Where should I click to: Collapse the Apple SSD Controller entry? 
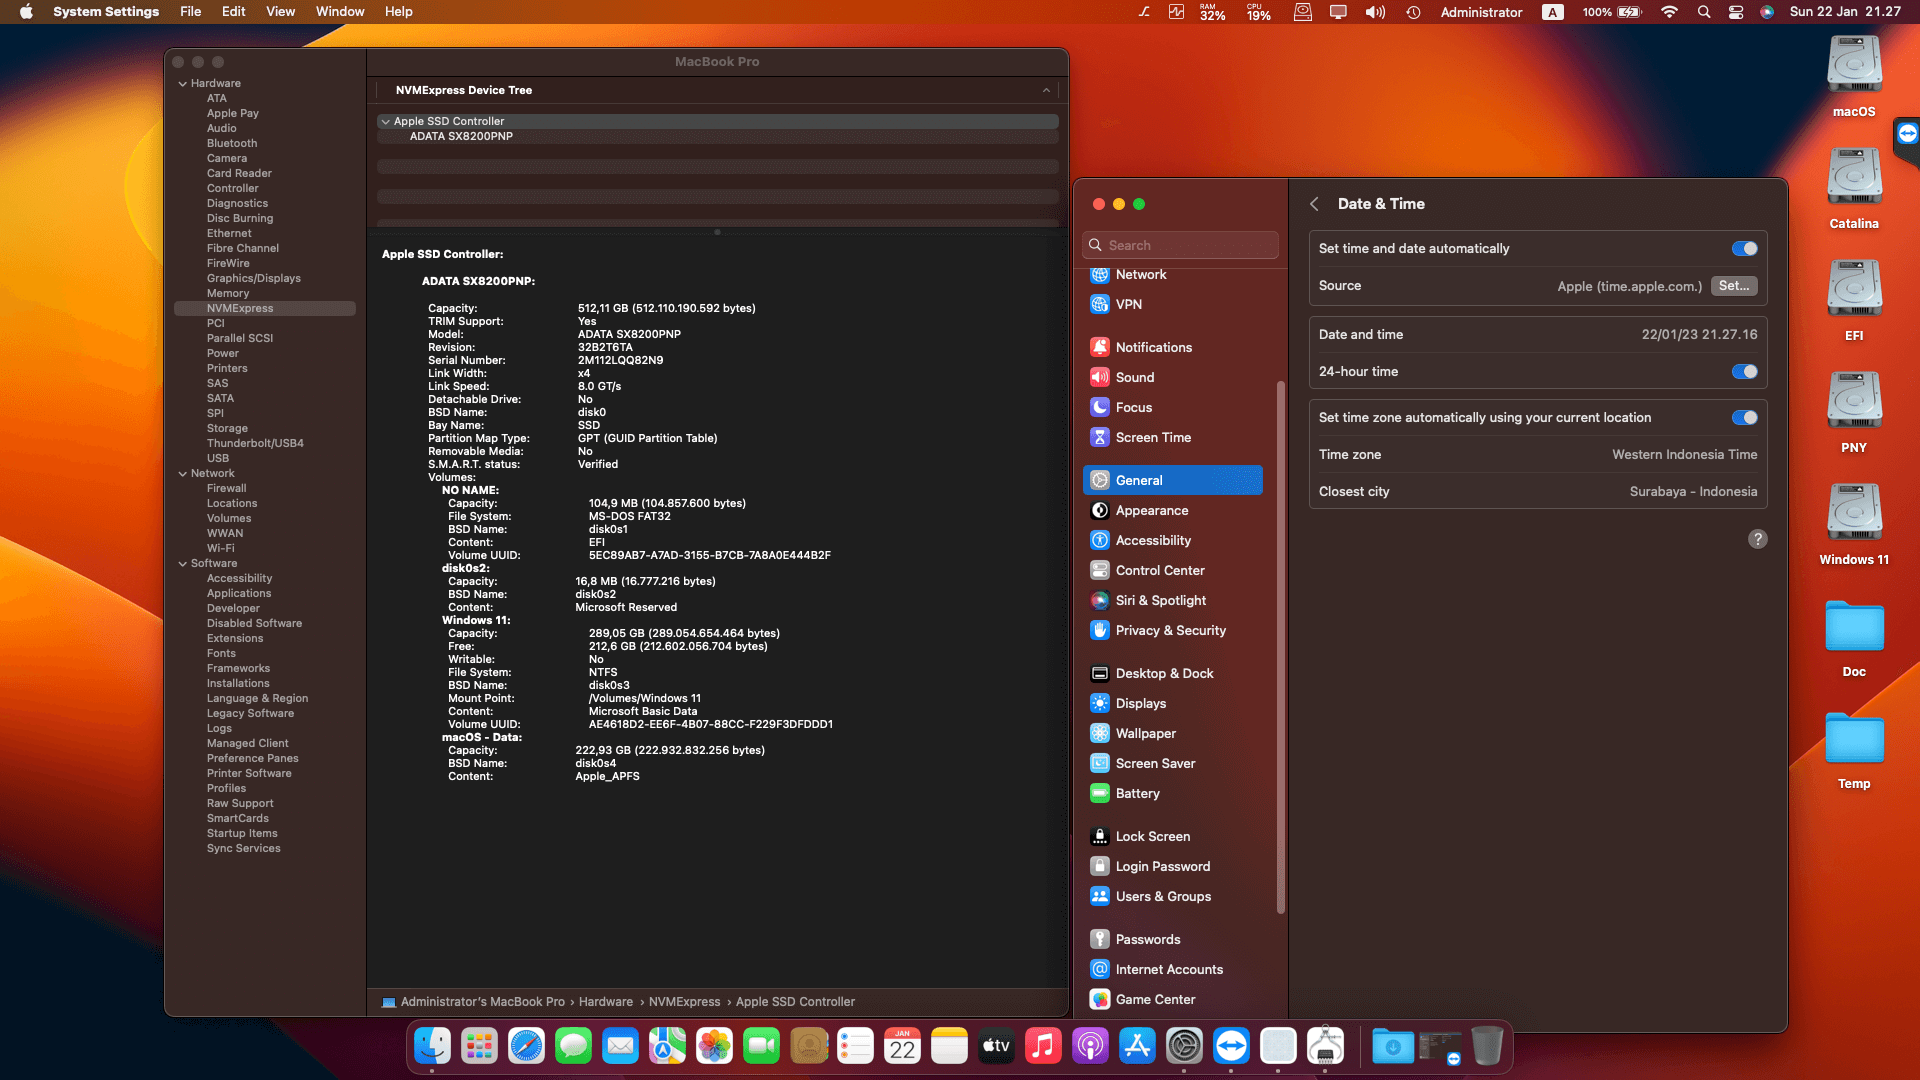coord(385,121)
